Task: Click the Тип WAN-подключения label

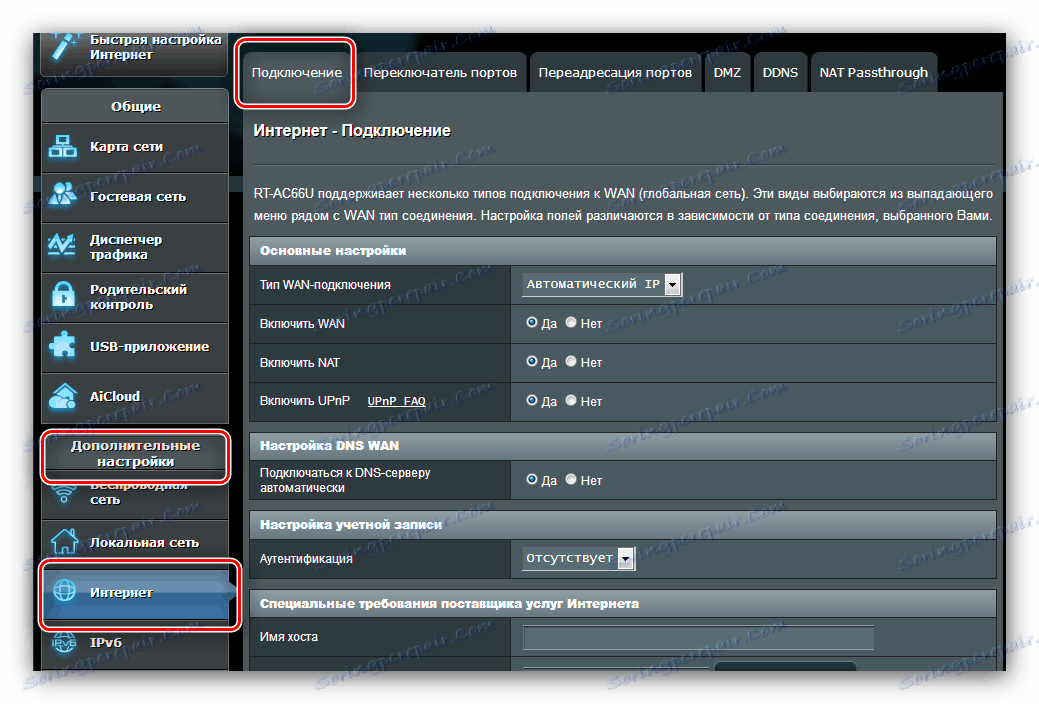Action: (x=325, y=284)
